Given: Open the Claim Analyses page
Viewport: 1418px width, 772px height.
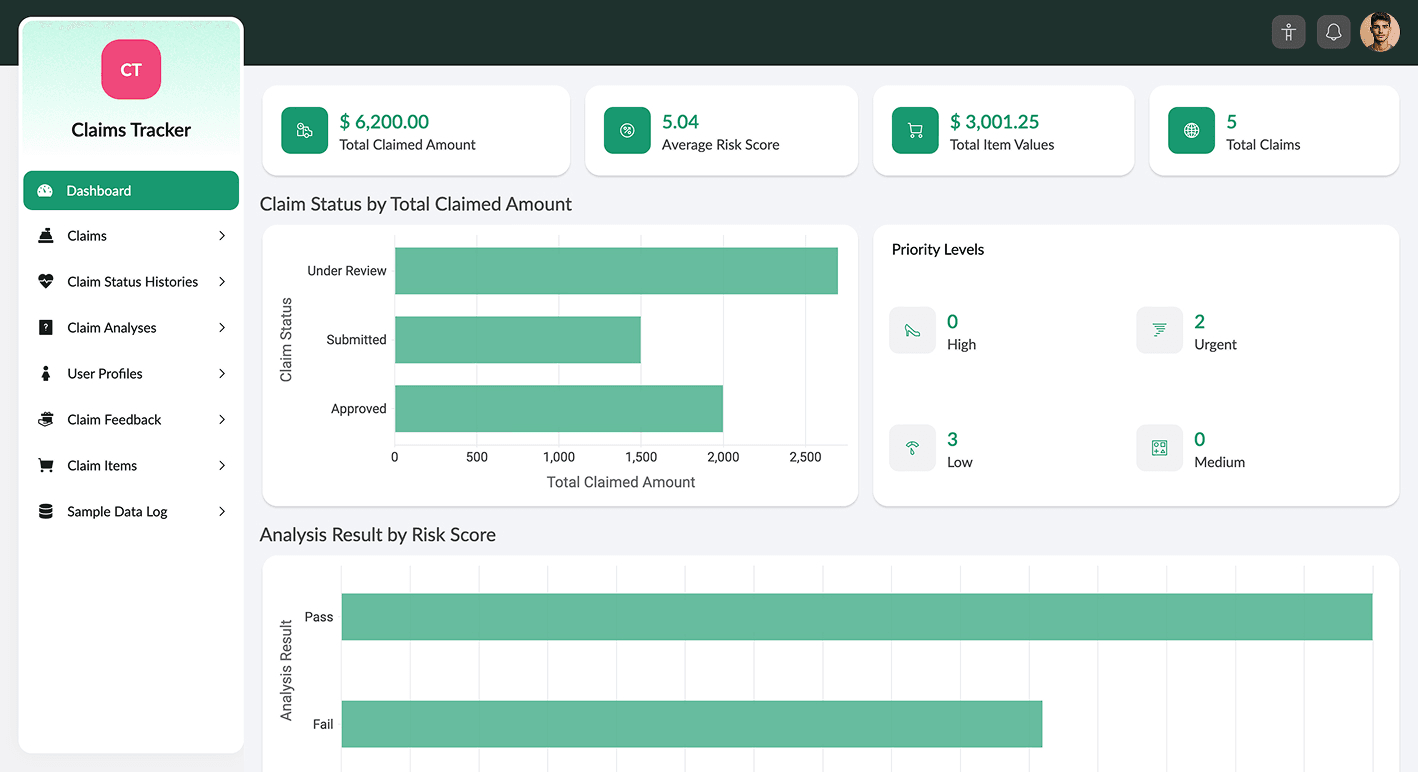Looking at the screenshot, I should (x=111, y=327).
